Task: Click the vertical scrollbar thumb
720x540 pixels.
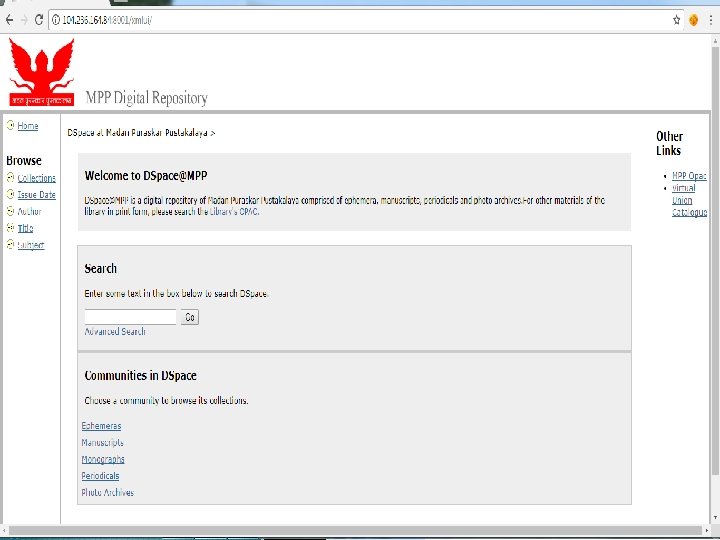Action: 715,259
